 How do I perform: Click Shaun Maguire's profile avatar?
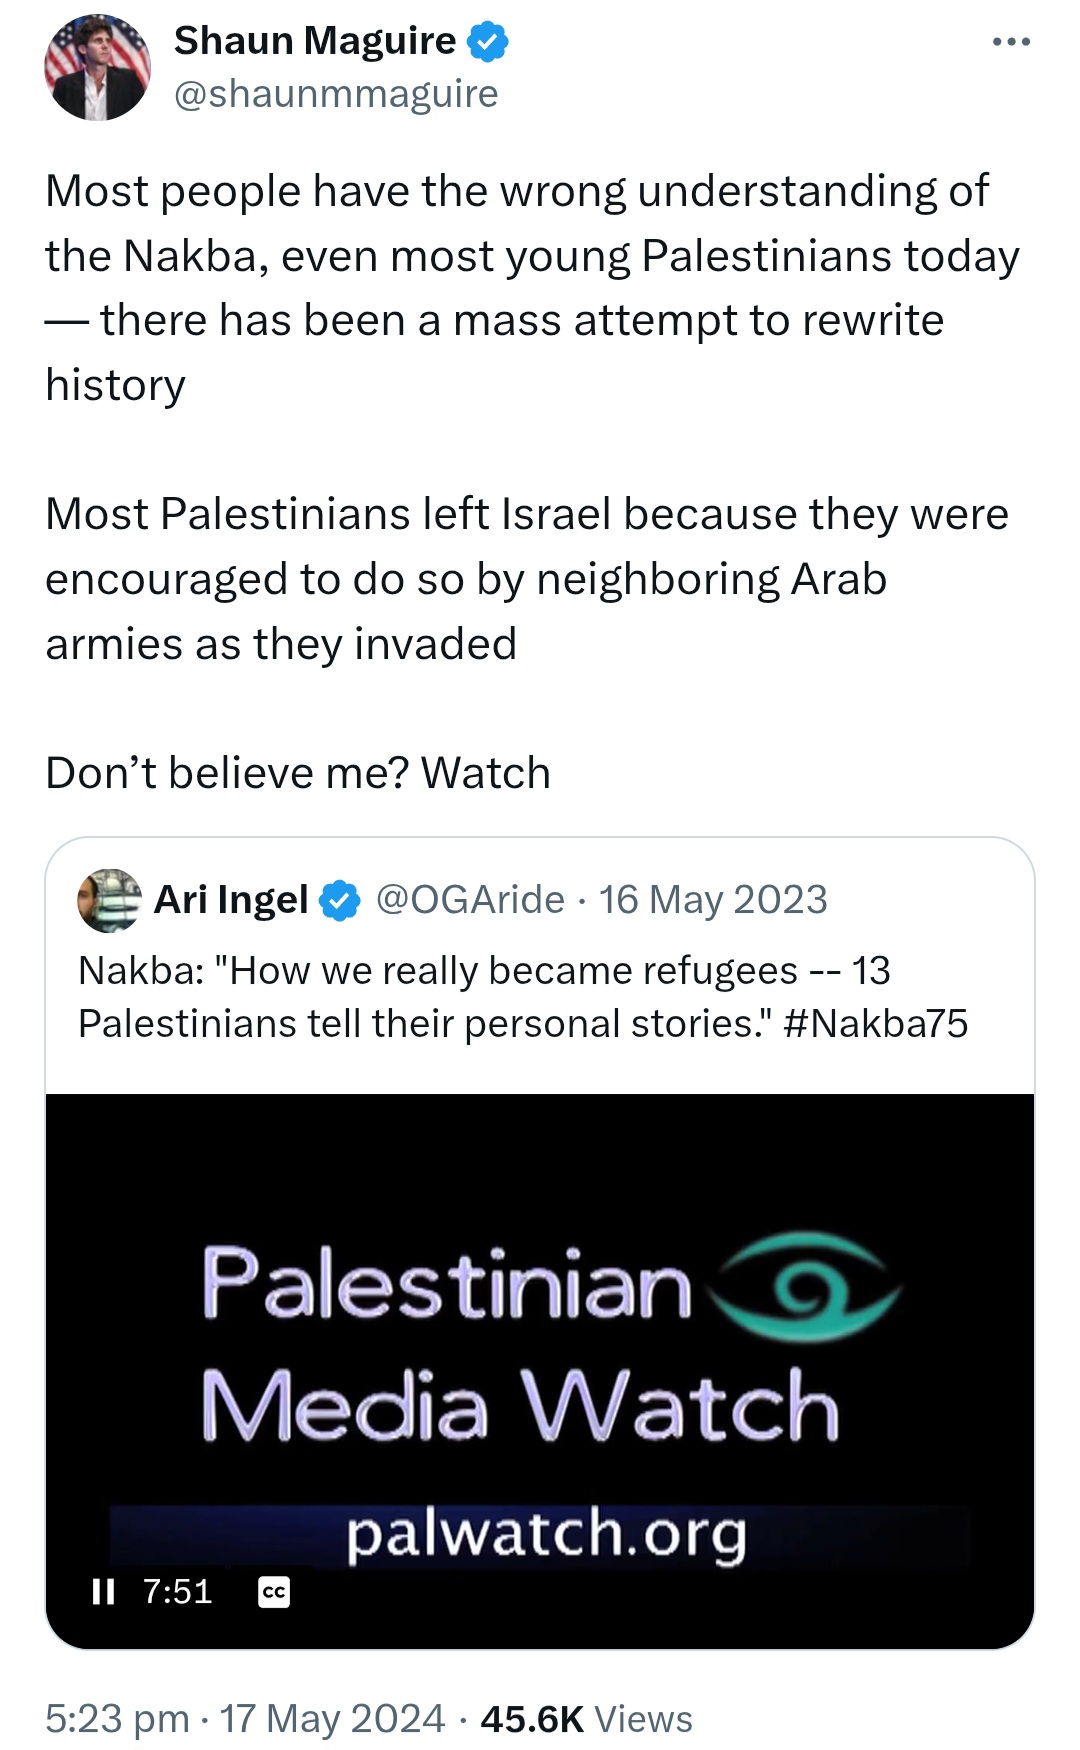97,67
